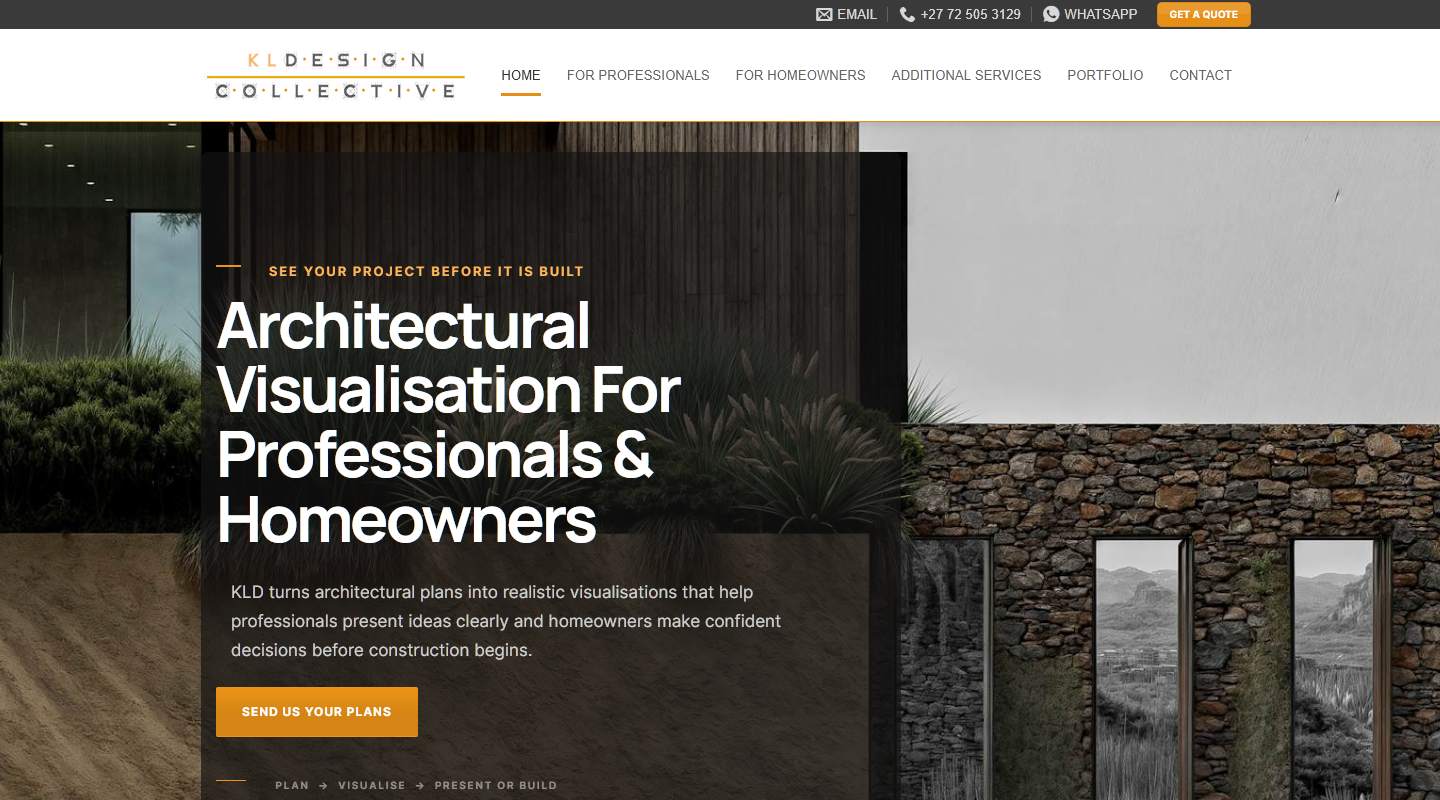Open the EMAIL contact link
This screenshot has width=1440, height=800.
846,14
